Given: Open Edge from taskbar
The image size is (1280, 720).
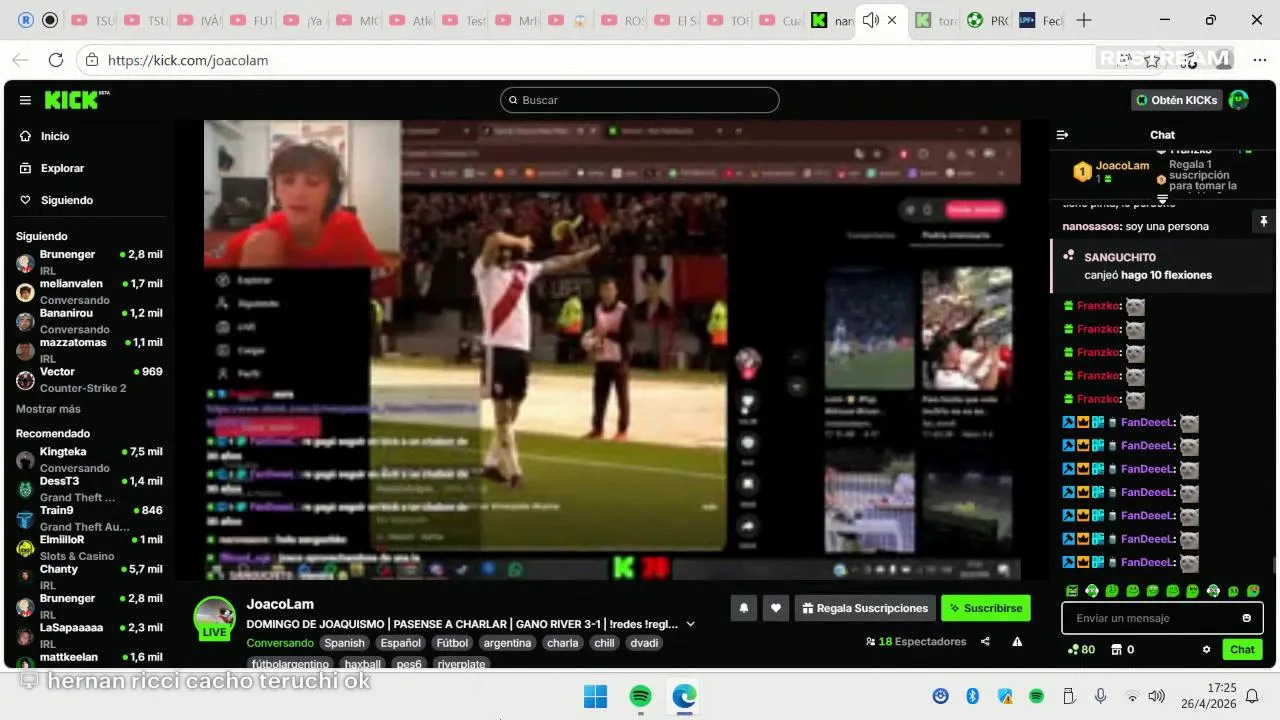Looking at the screenshot, I should pos(684,696).
